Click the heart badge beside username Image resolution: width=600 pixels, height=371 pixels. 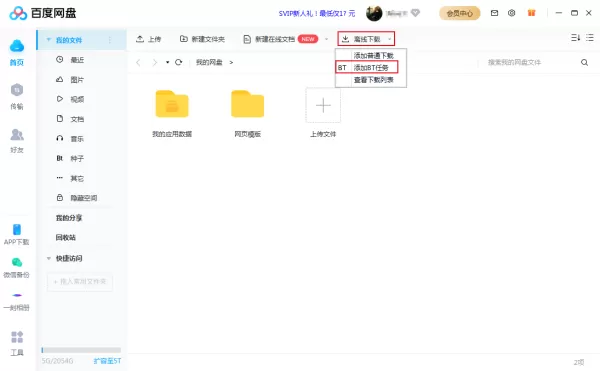(x=415, y=13)
